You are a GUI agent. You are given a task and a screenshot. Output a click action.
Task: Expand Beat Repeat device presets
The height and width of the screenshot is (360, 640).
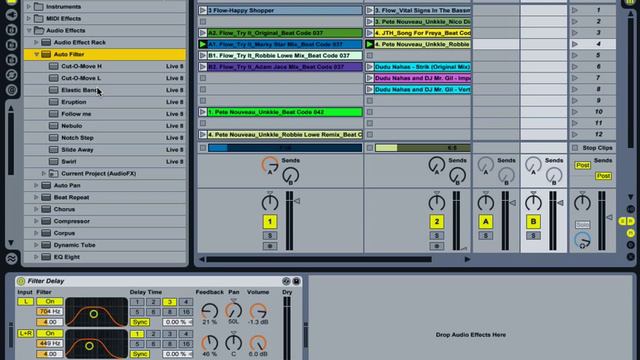coord(36,197)
